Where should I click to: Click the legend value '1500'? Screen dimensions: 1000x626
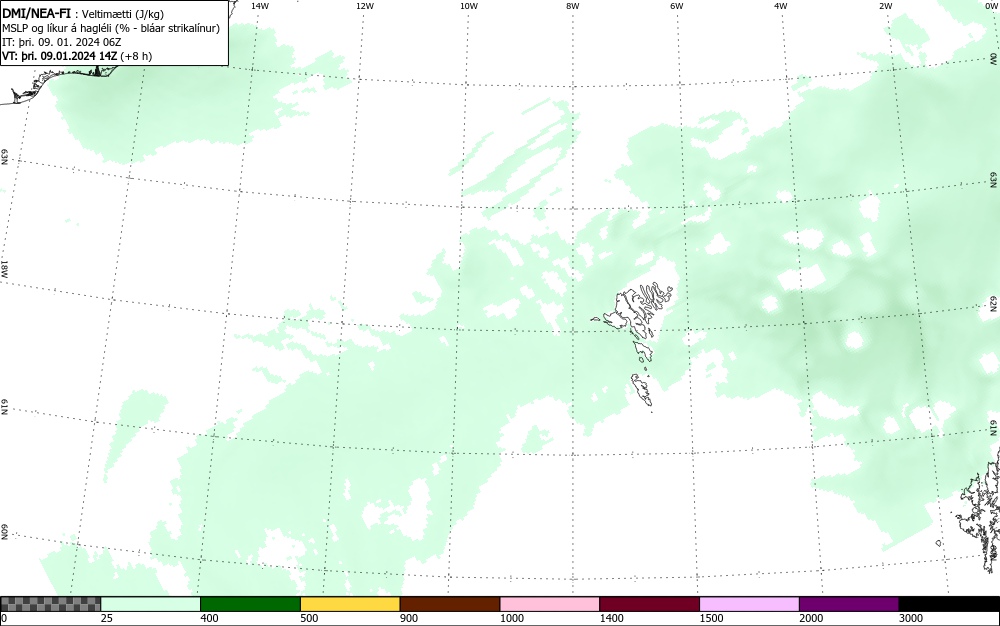click(712, 618)
